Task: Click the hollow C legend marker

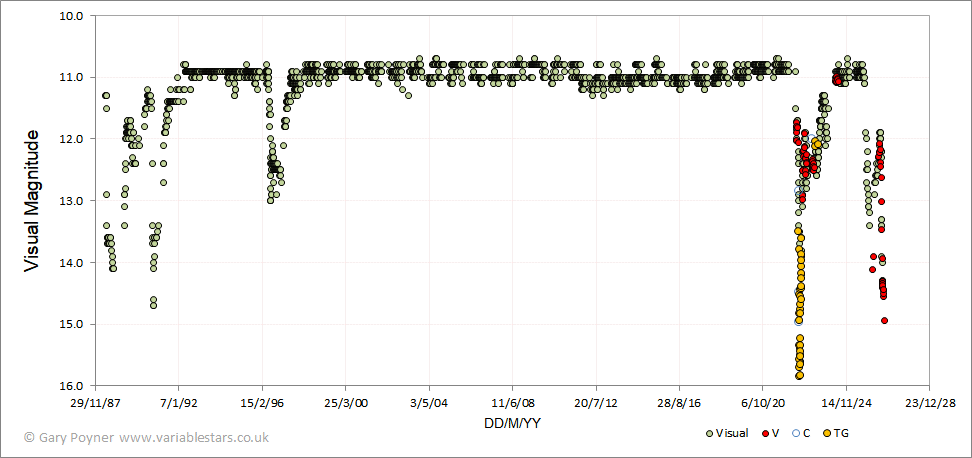Action: pyautogui.click(x=797, y=433)
